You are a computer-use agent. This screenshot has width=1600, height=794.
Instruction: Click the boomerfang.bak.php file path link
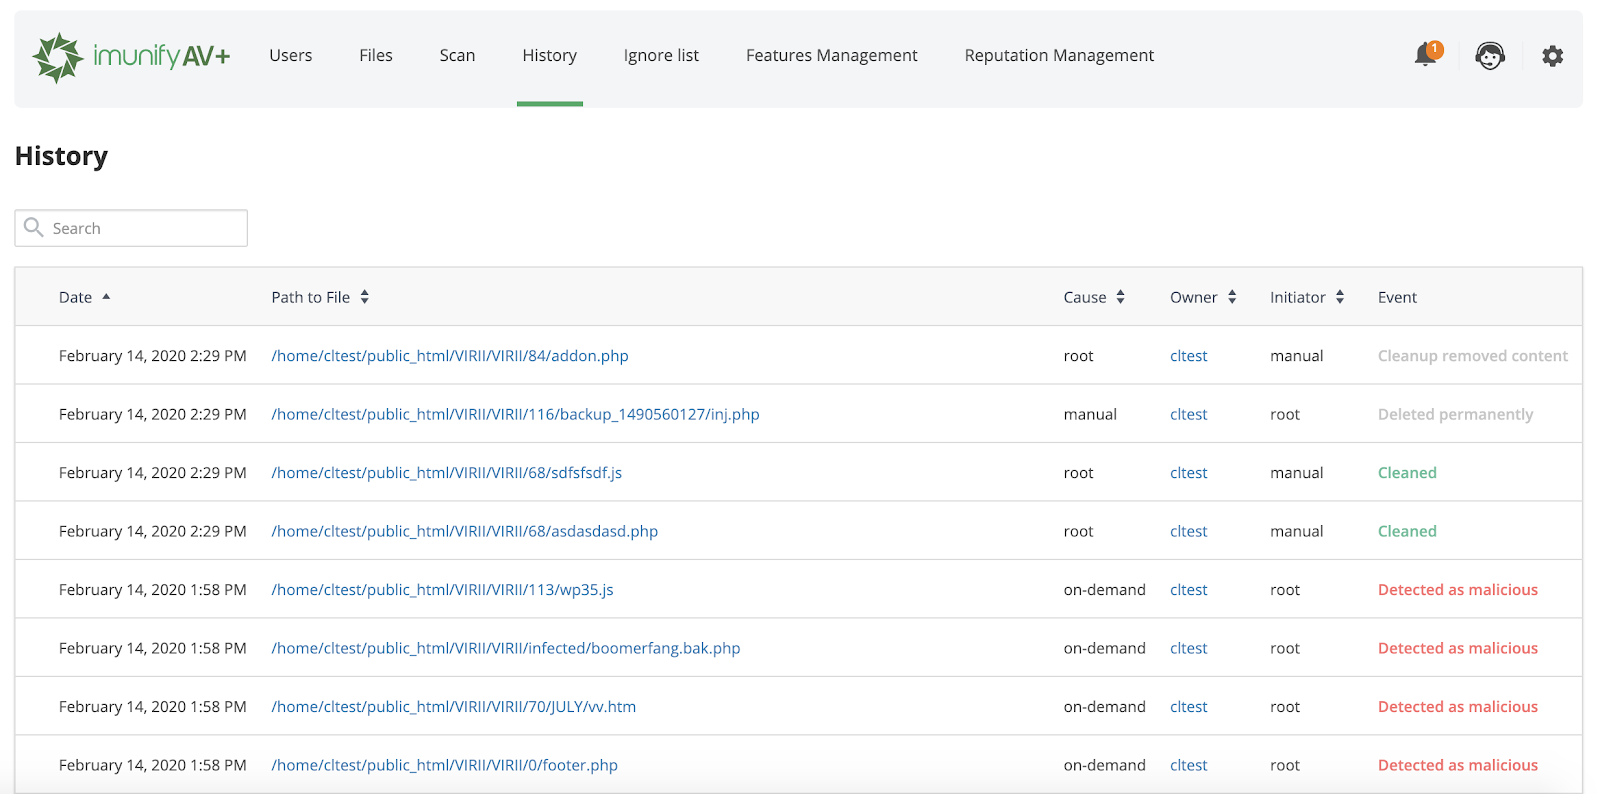(506, 648)
